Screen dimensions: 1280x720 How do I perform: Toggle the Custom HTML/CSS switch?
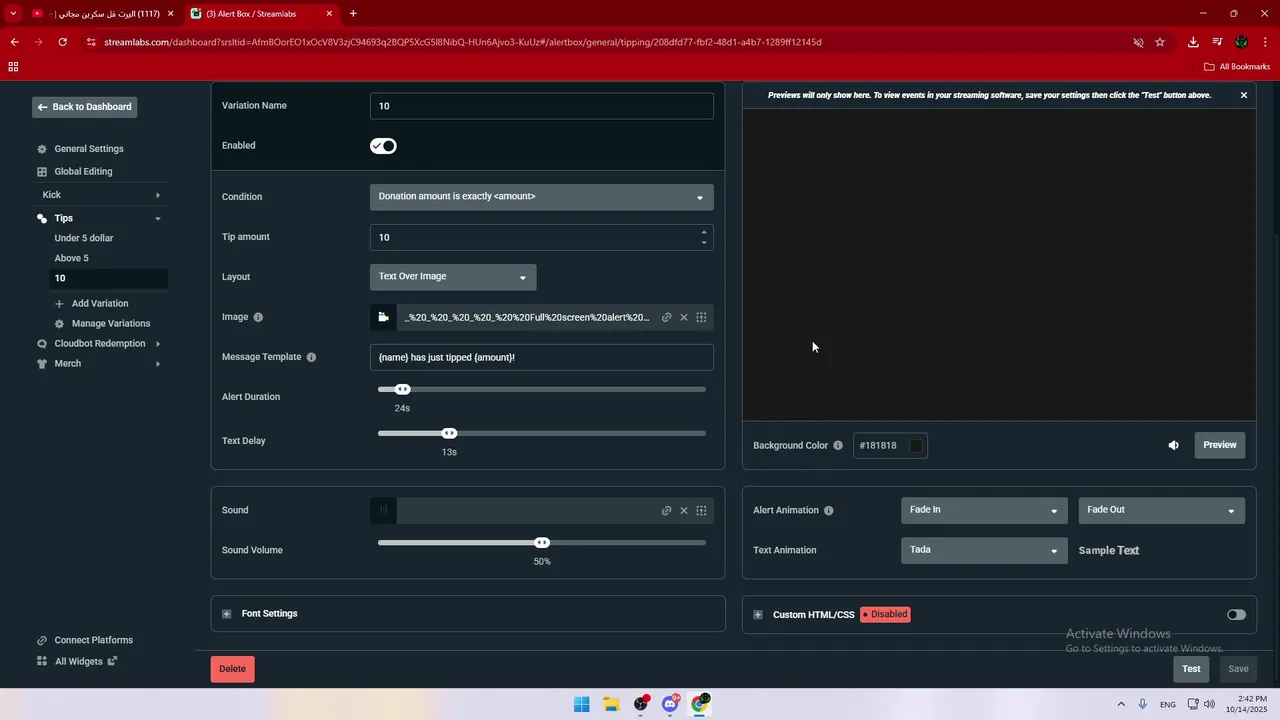1237,615
